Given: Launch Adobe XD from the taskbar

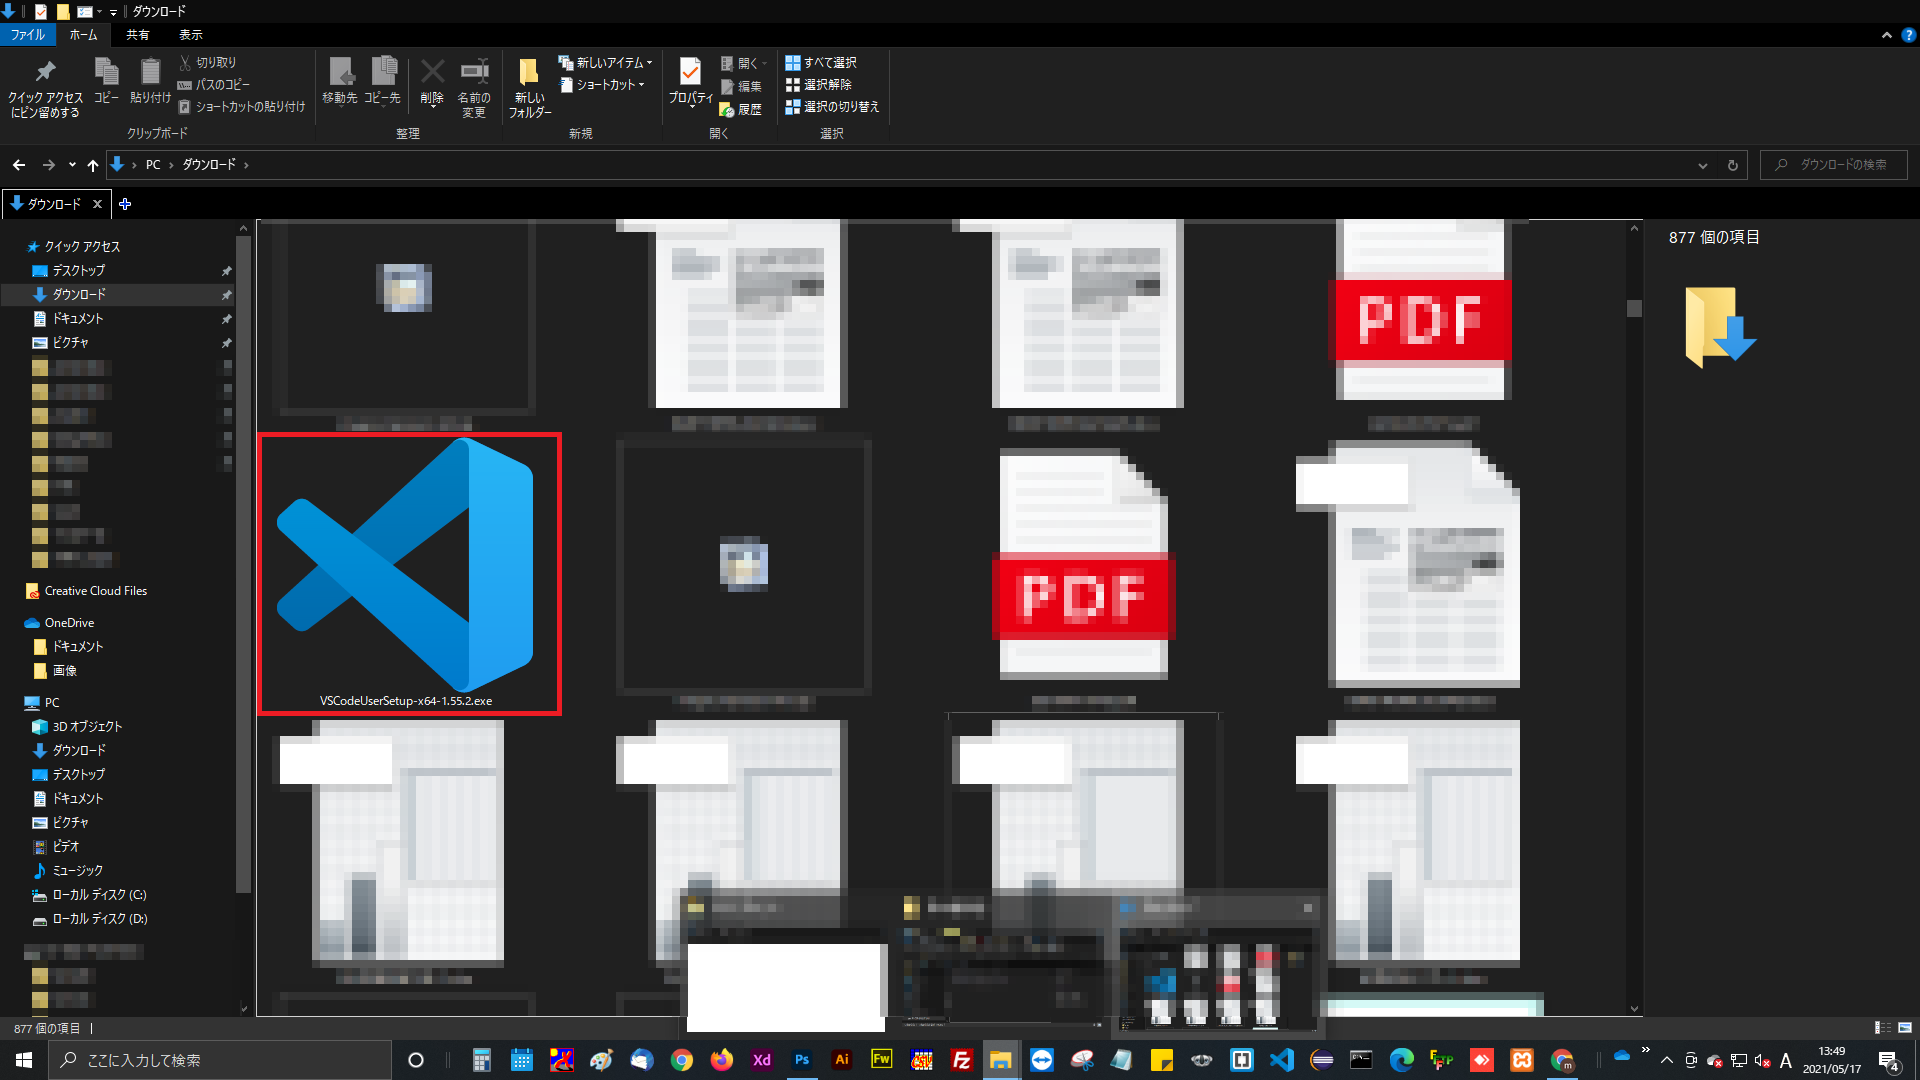Looking at the screenshot, I should (x=761, y=1060).
